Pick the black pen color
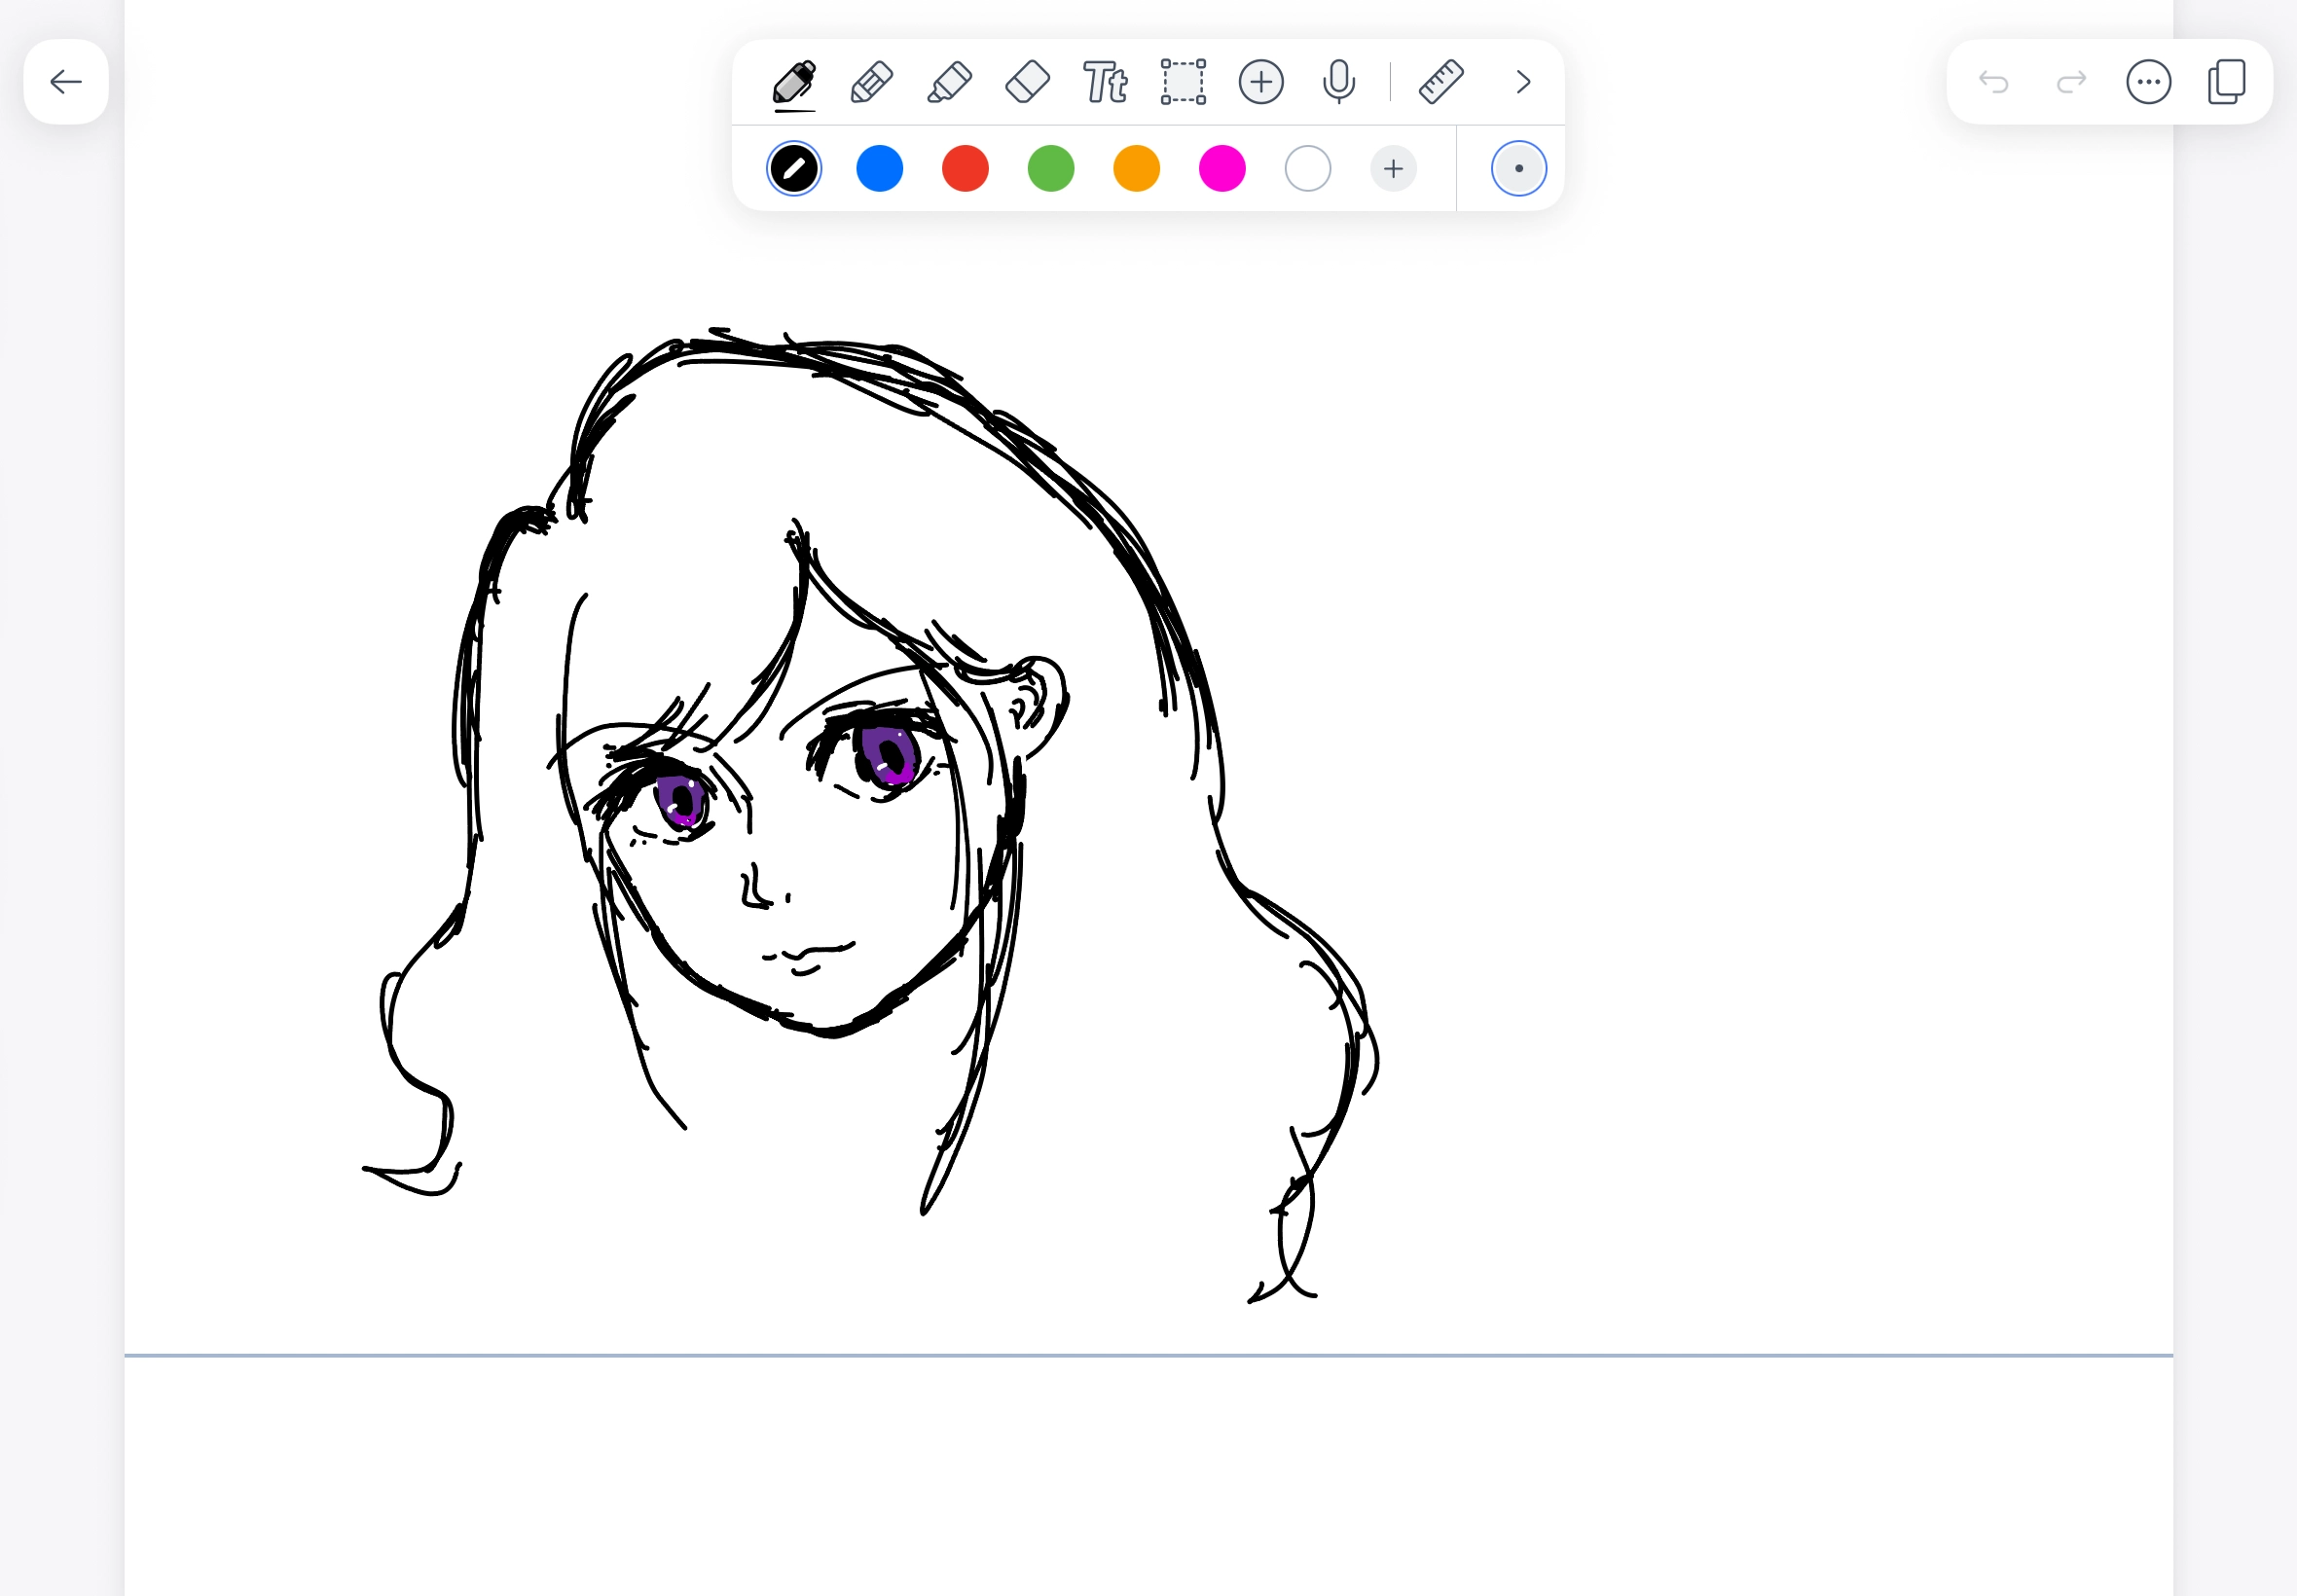The width and height of the screenshot is (2297, 1596). [794, 168]
